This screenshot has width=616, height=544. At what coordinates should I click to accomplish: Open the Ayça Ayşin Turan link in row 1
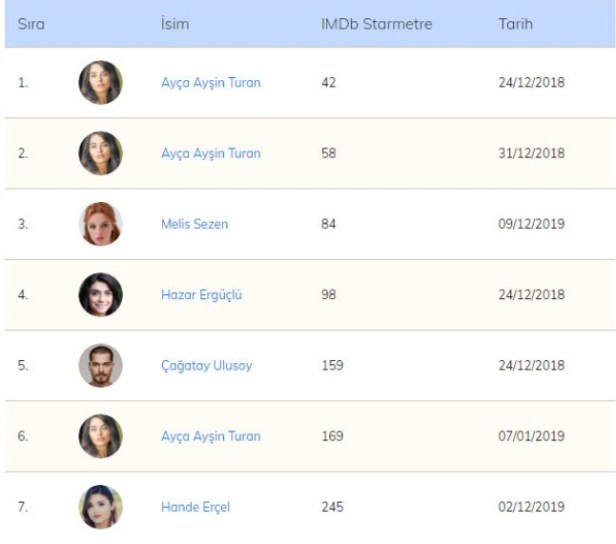point(210,83)
